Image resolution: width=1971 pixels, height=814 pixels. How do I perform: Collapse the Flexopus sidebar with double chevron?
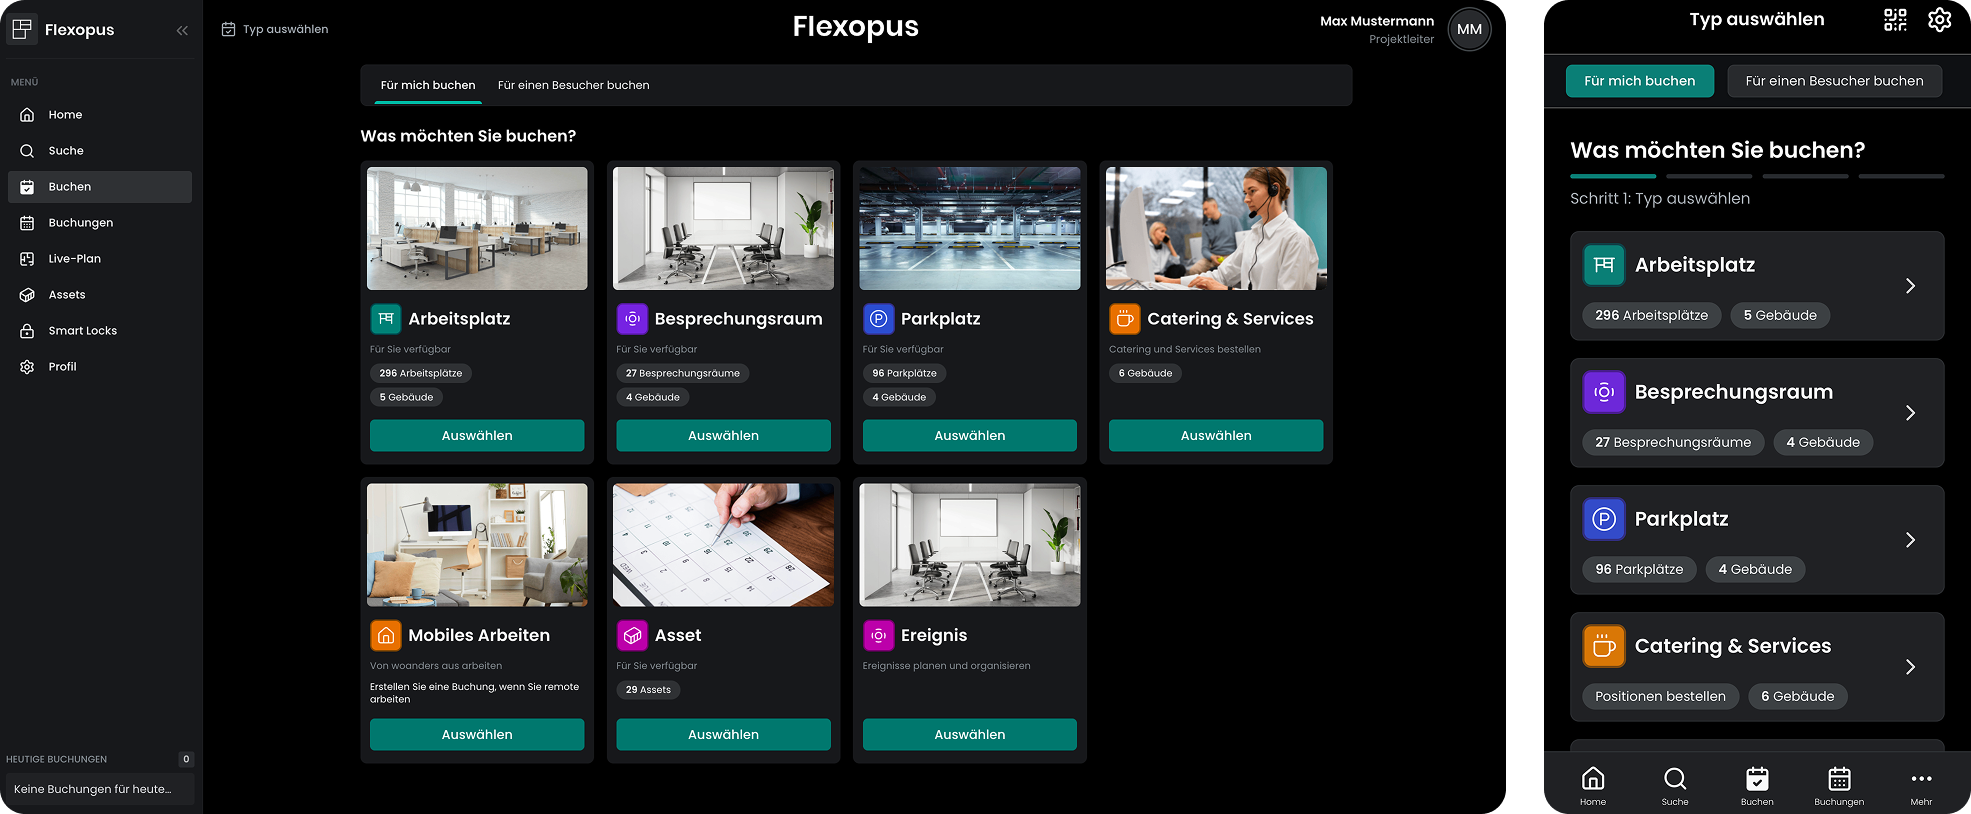[182, 30]
